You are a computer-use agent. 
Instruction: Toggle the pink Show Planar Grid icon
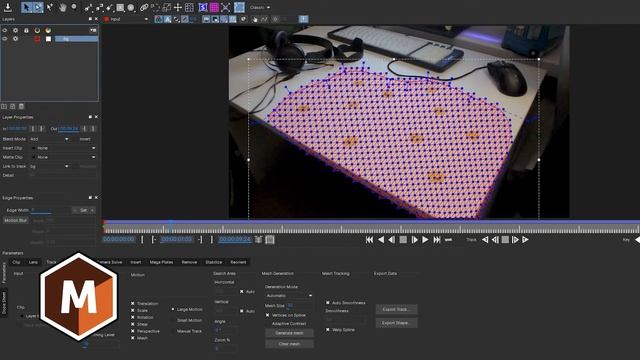click(214, 7)
